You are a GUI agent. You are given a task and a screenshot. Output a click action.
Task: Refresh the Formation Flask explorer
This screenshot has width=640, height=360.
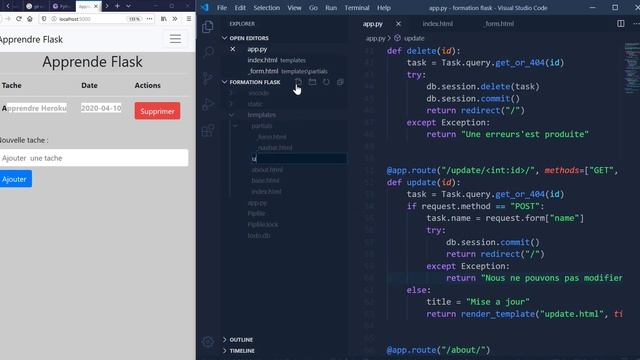(326, 82)
